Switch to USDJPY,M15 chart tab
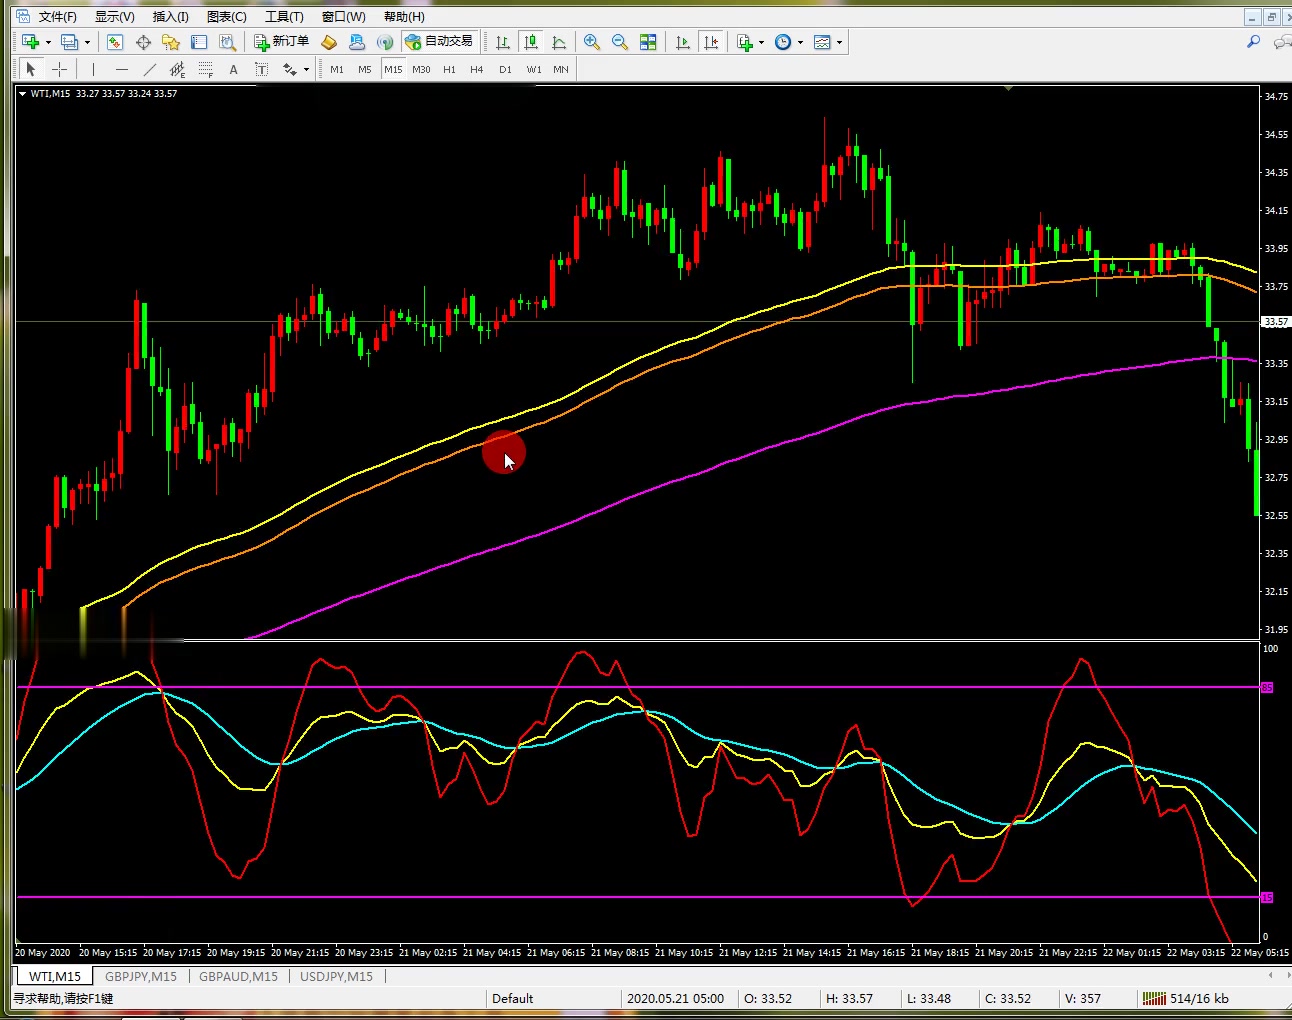Image resolution: width=1292 pixels, height=1020 pixels. pos(336,976)
